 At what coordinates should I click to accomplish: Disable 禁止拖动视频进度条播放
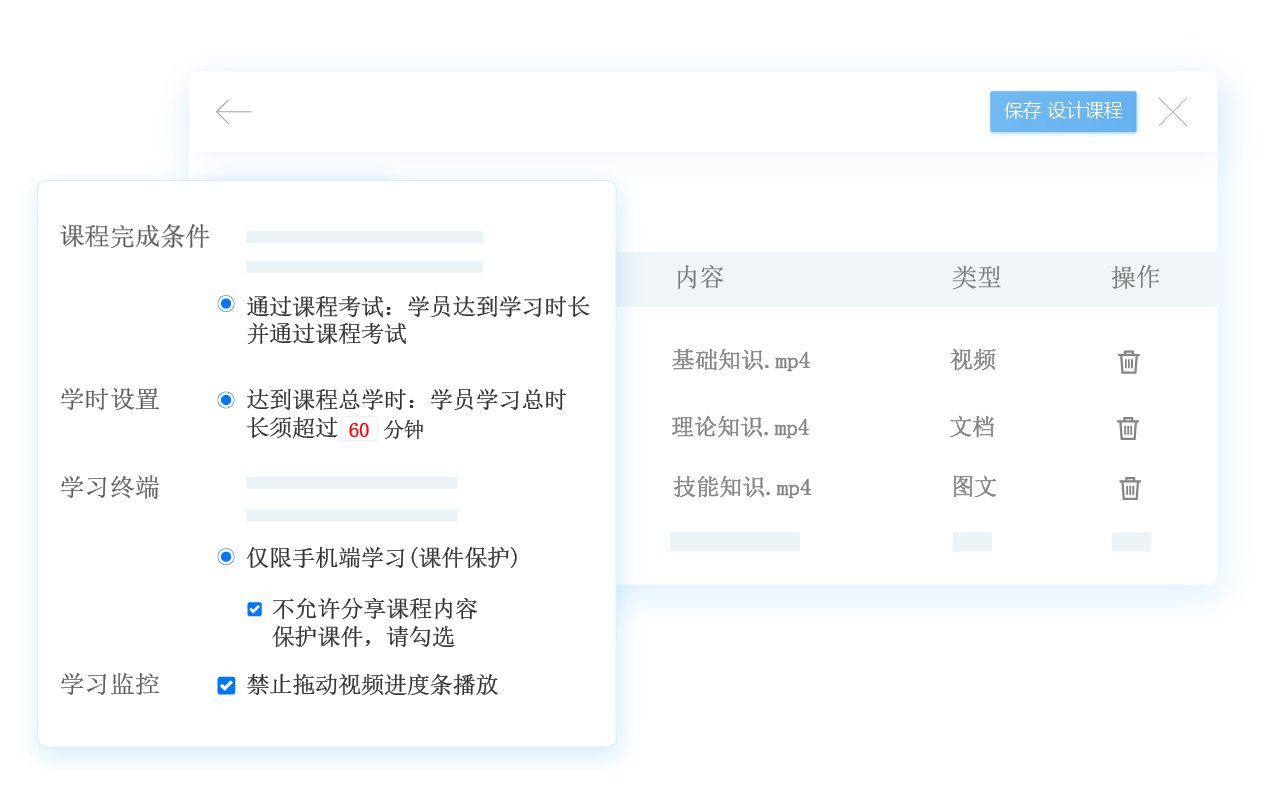point(226,685)
